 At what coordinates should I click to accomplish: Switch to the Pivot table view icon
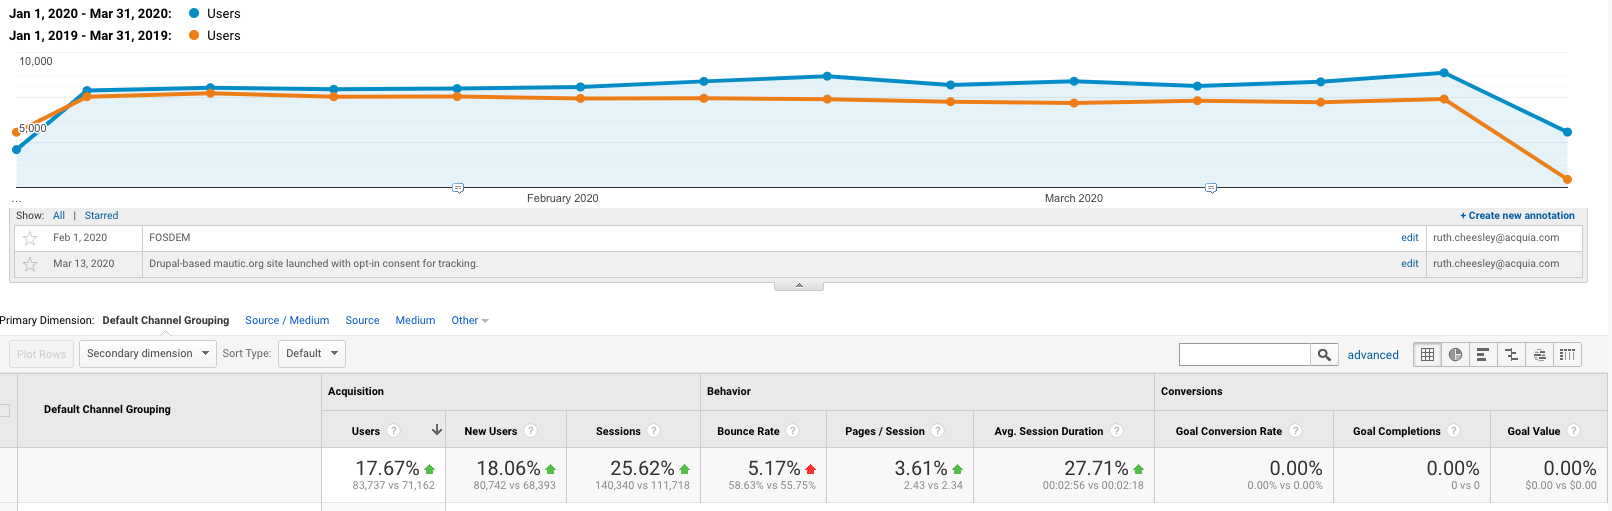pyautogui.click(x=1567, y=354)
